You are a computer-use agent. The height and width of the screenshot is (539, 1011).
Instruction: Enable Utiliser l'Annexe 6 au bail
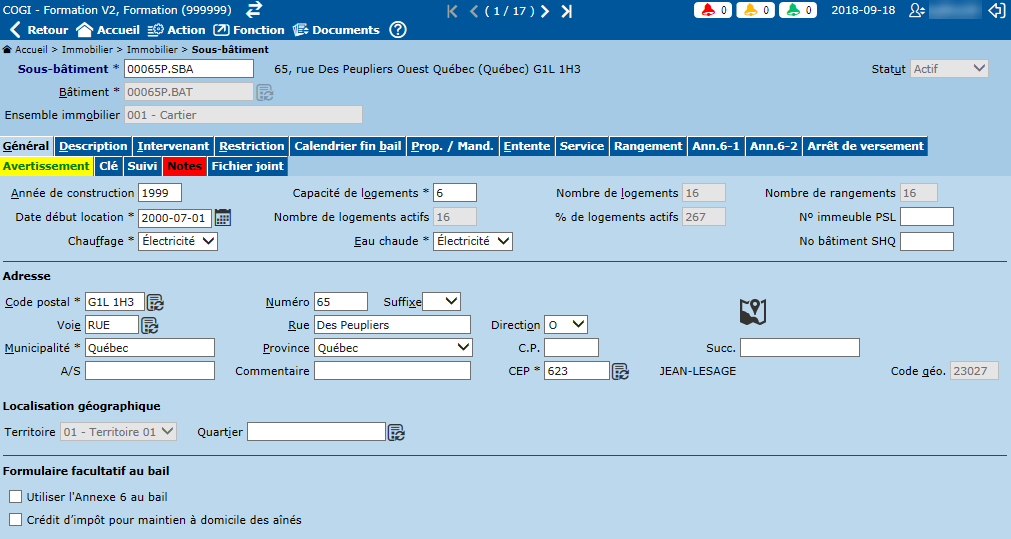tap(15, 497)
